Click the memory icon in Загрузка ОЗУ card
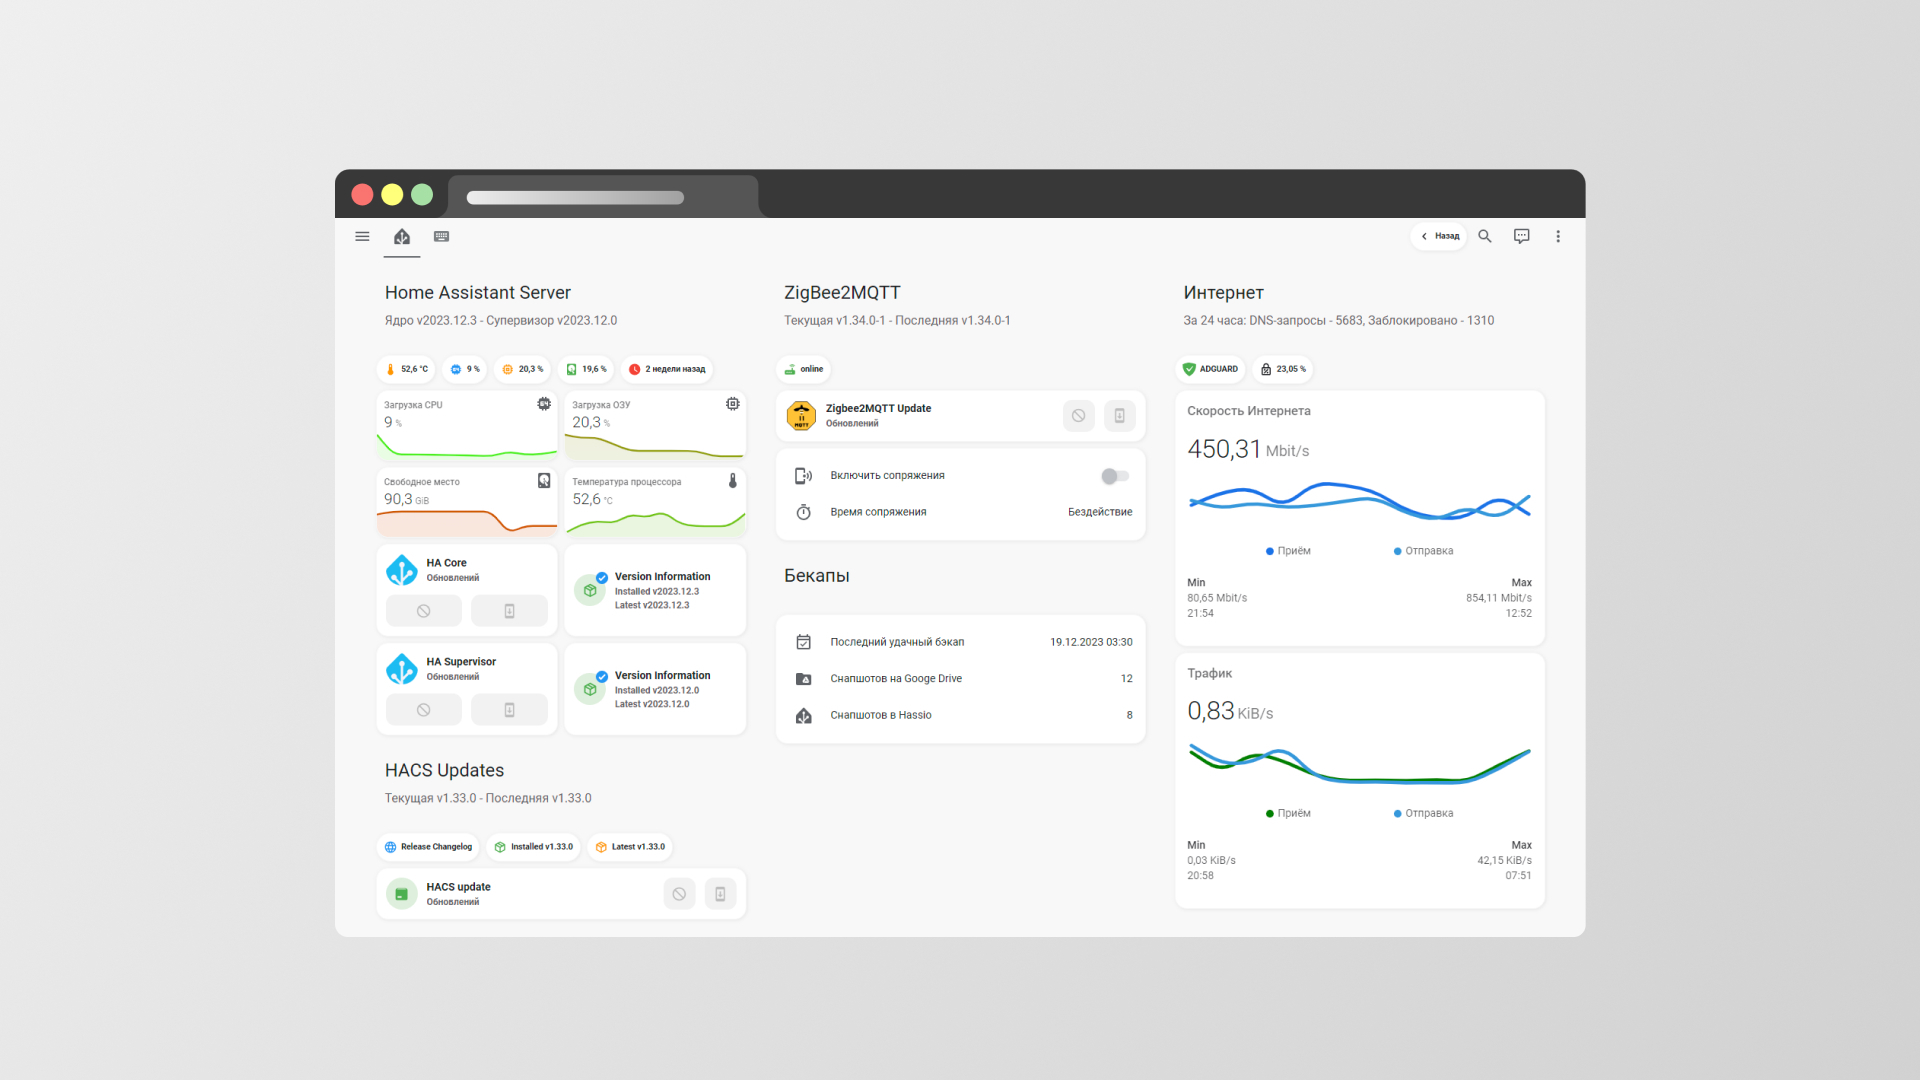 coord(733,404)
